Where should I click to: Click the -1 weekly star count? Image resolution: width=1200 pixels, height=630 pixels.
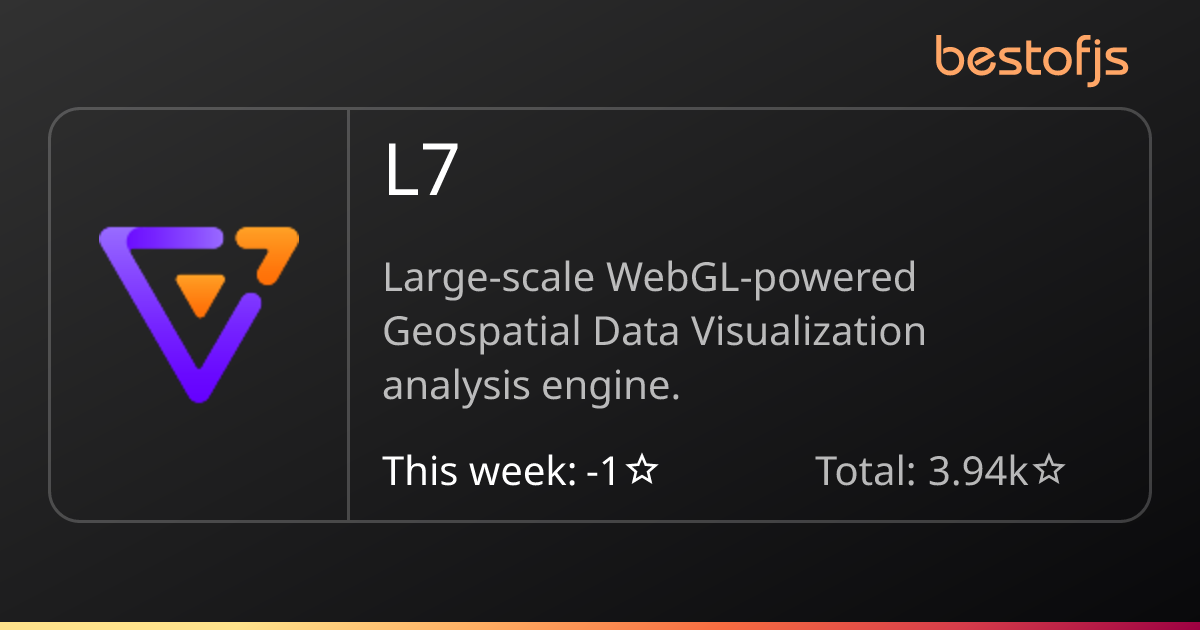604,470
